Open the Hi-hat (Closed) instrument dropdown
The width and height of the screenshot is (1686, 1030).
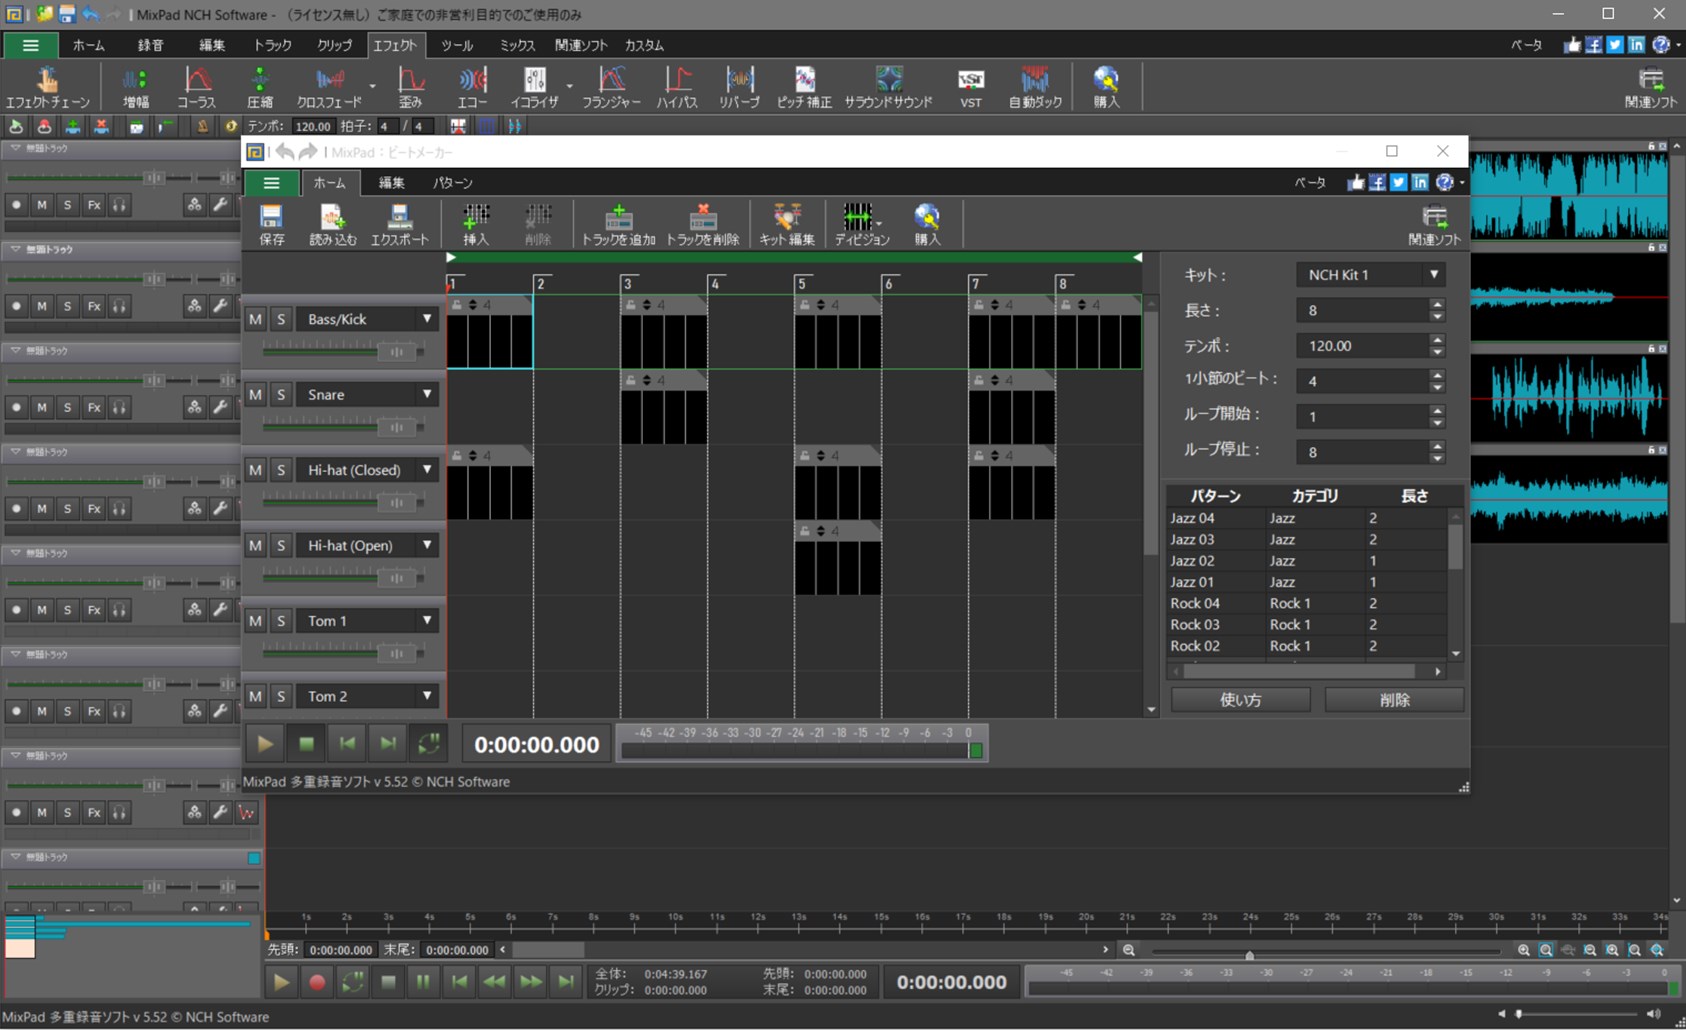click(428, 469)
